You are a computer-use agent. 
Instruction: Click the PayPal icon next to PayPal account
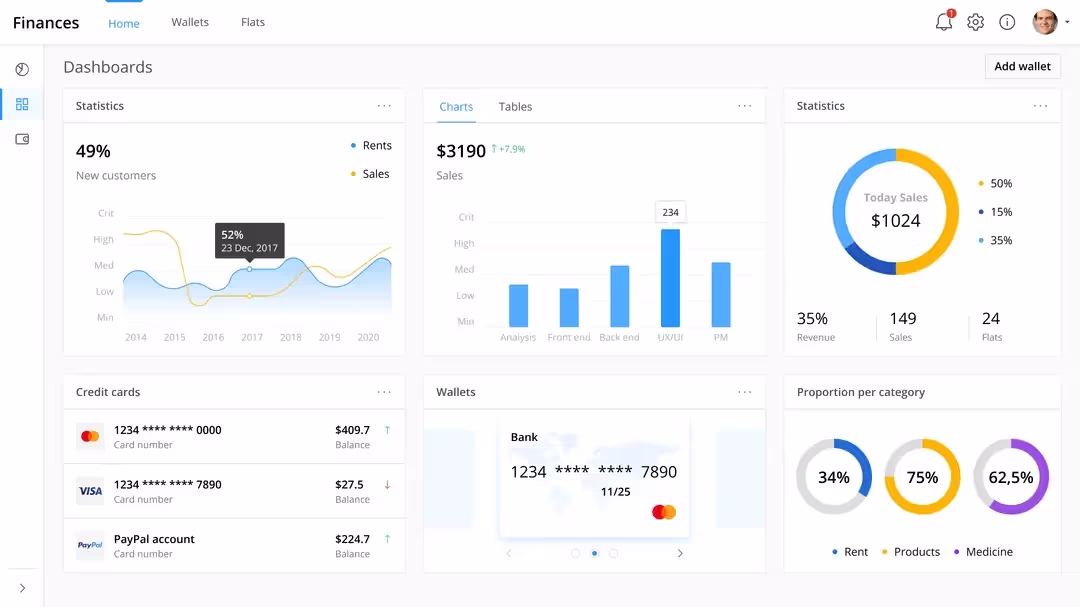click(x=90, y=544)
